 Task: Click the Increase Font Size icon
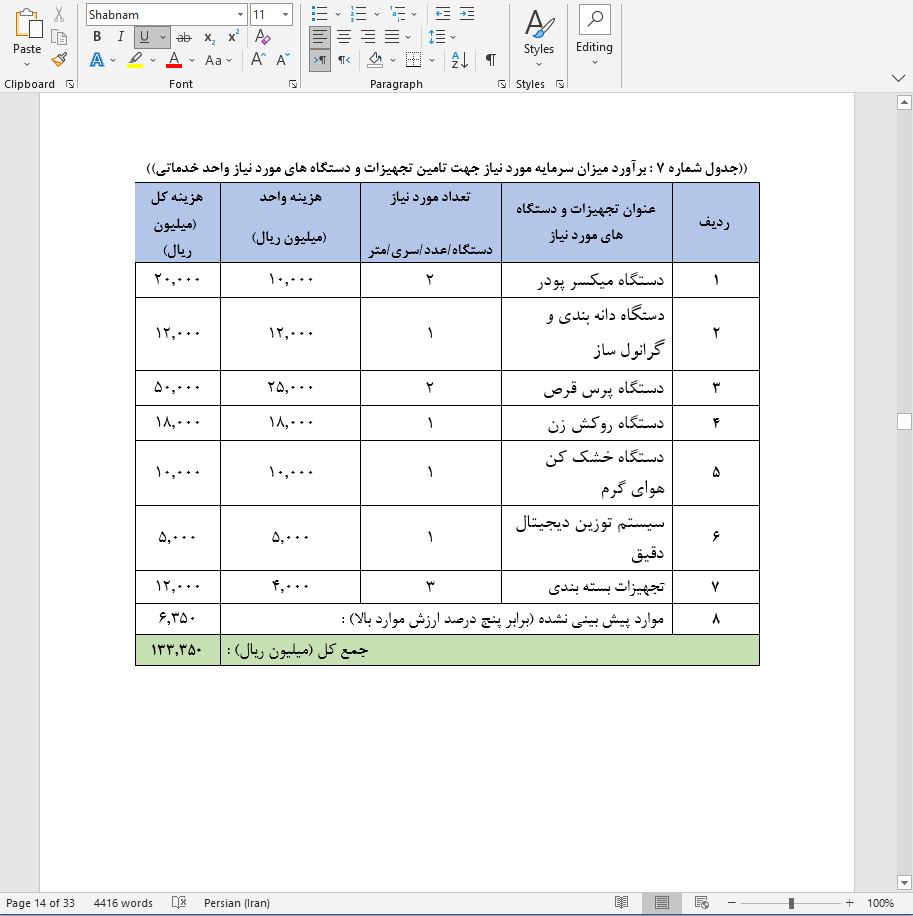point(257,59)
